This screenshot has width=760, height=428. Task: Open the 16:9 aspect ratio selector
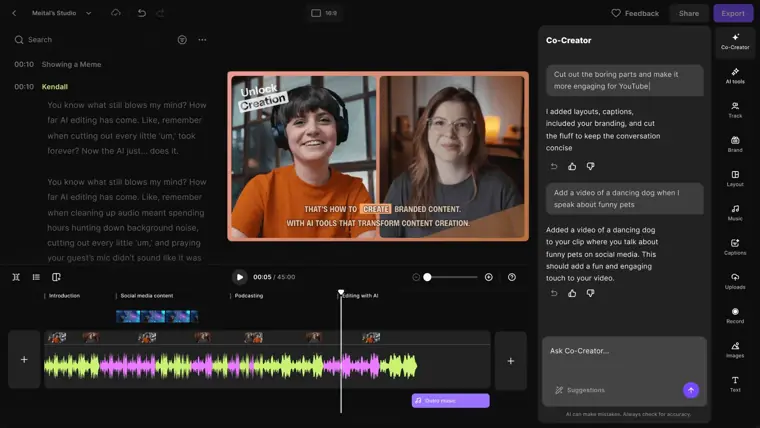point(324,13)
